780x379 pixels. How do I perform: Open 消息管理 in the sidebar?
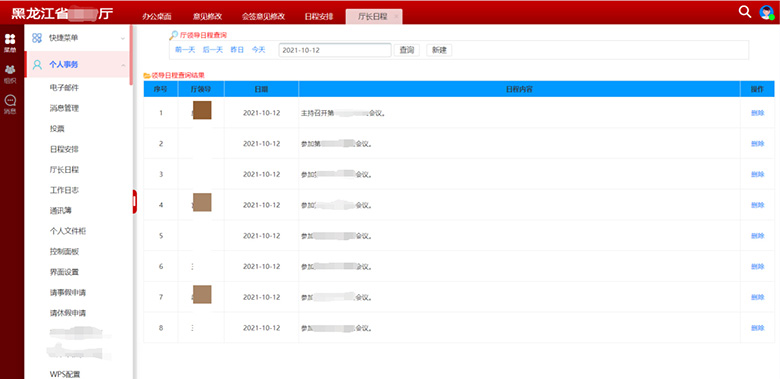coord(64,108)
